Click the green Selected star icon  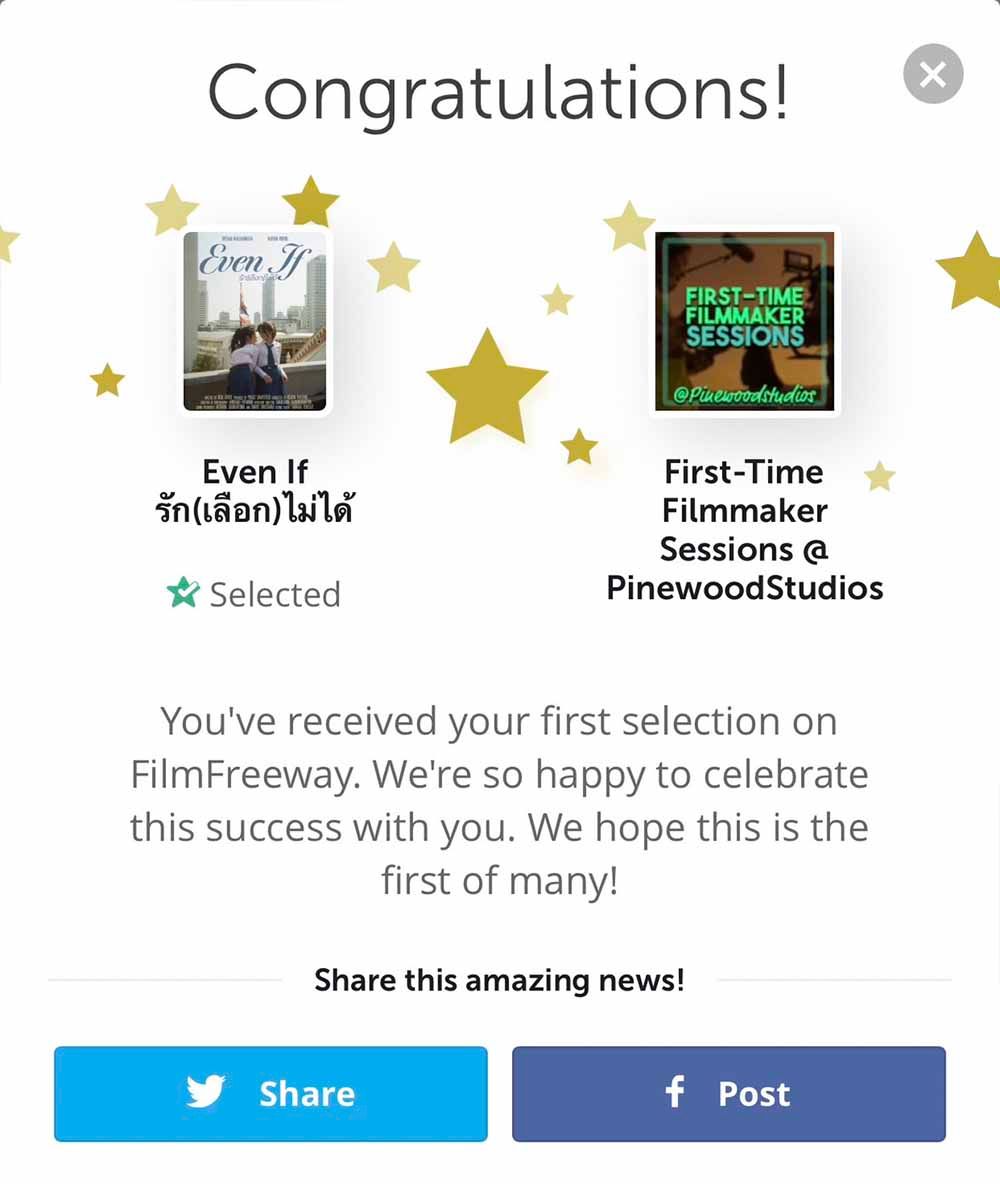click(x=183, y=593)
